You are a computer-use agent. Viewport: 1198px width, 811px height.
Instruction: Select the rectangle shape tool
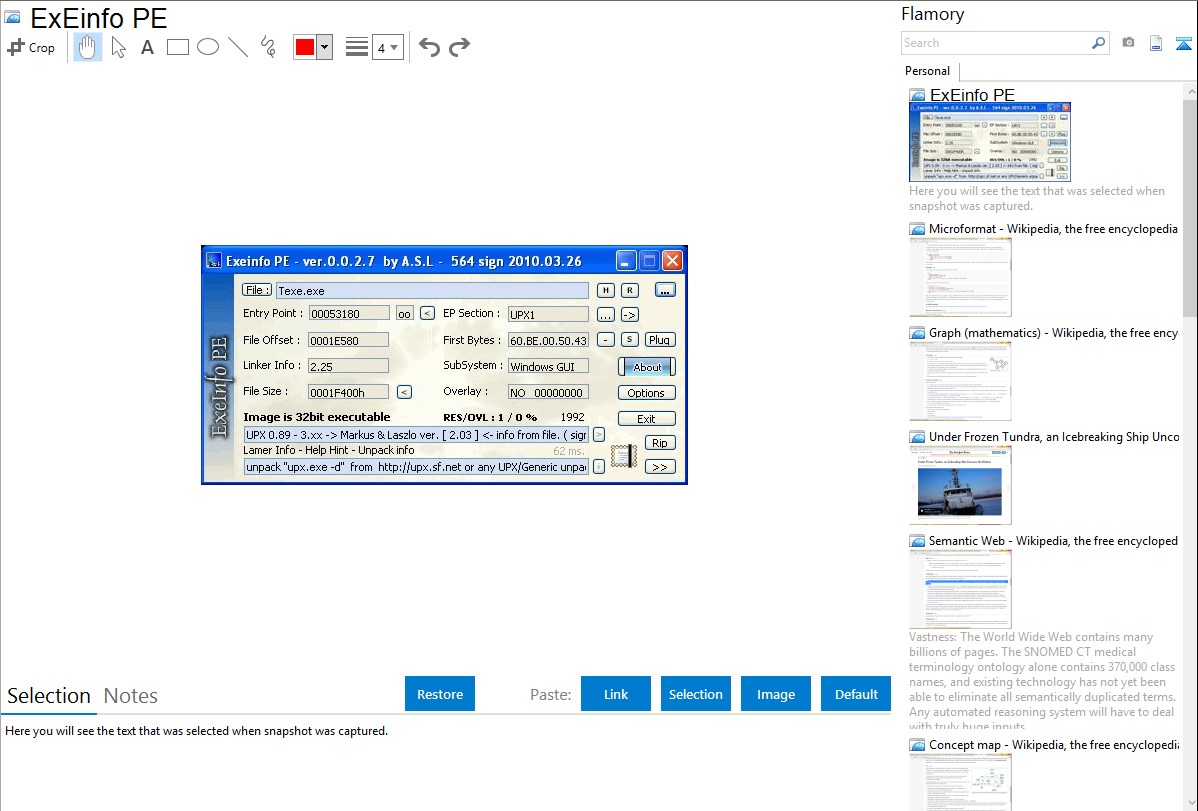[x=178, y=47]
